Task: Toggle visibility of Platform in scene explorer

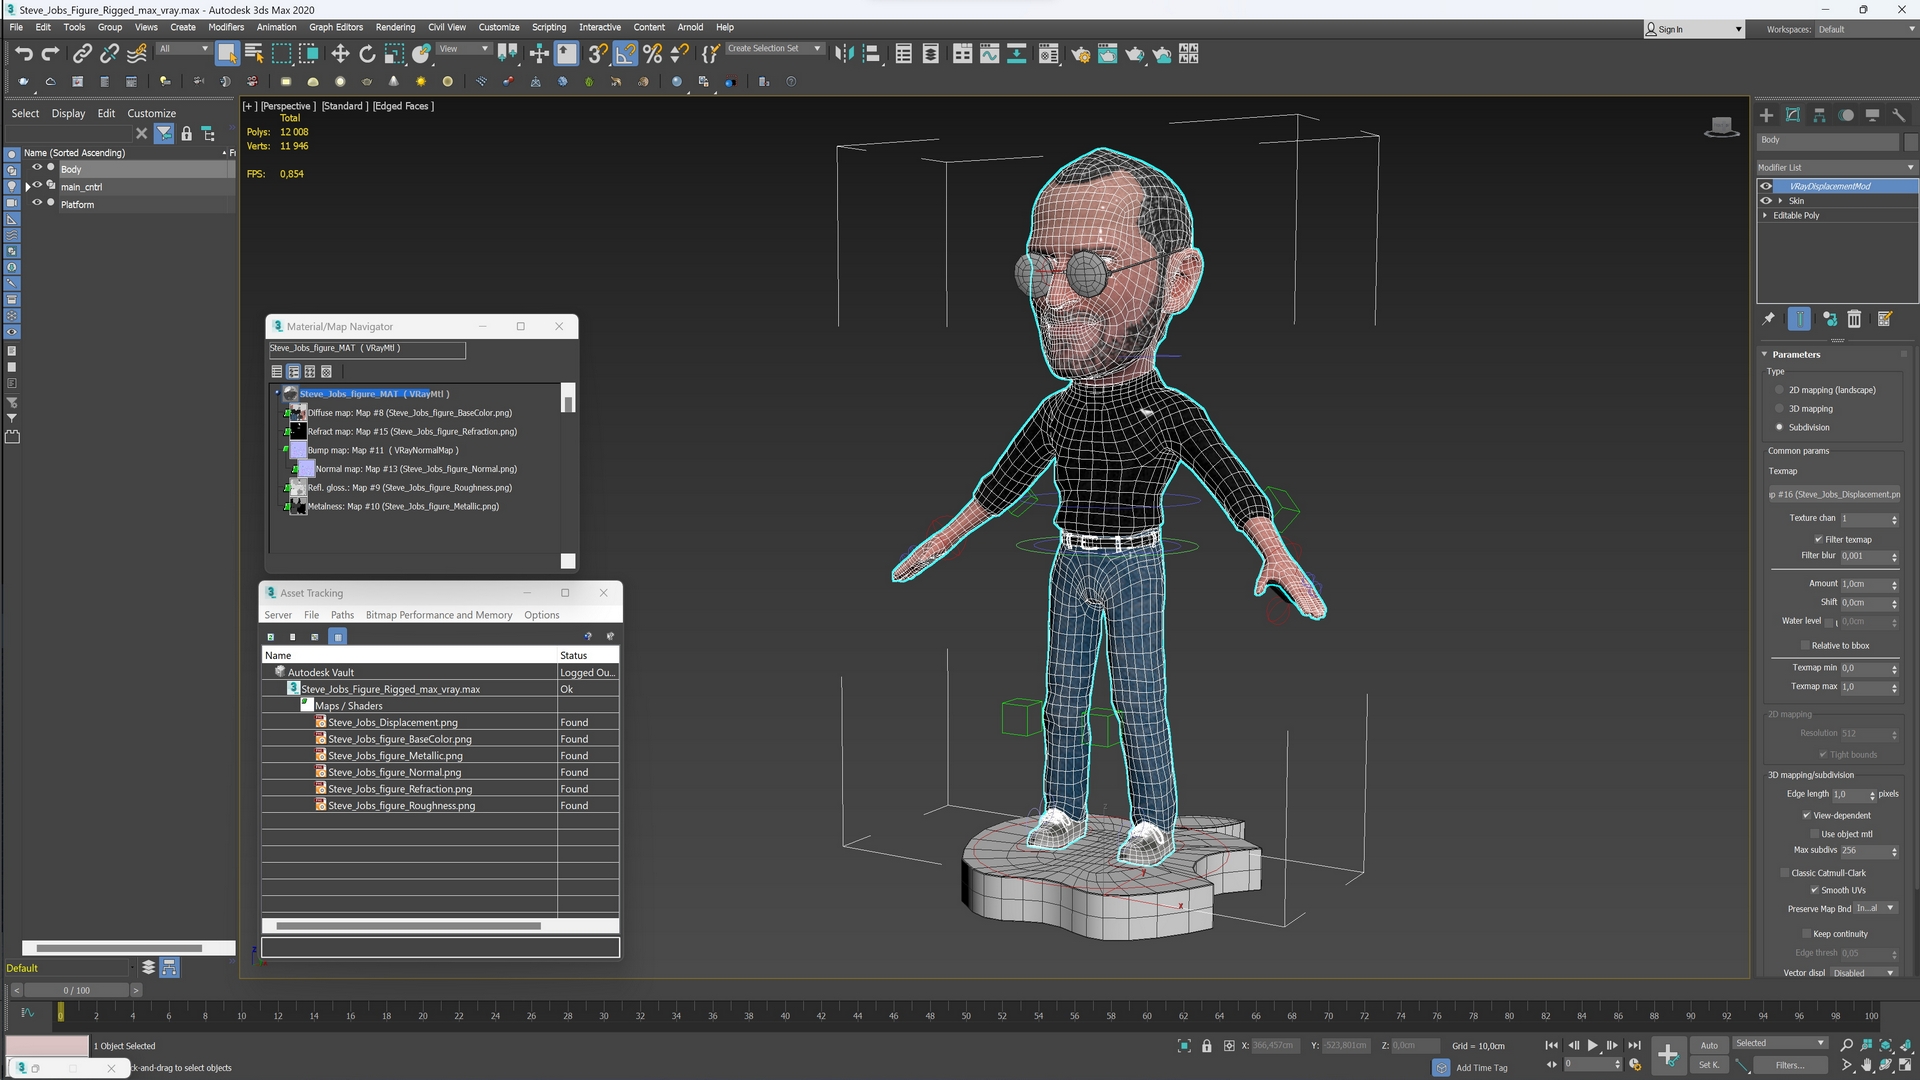Action: pos(37,203)
